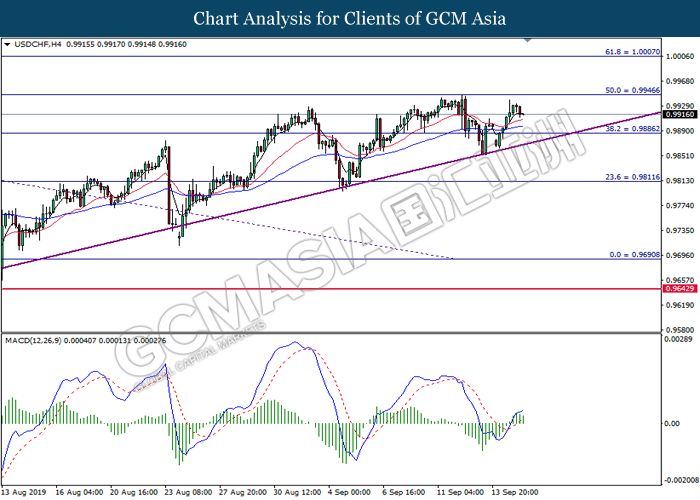Click the 0.97350 price scale value
The width and height of the screenshot is (700, 500).
click(679, 230)
